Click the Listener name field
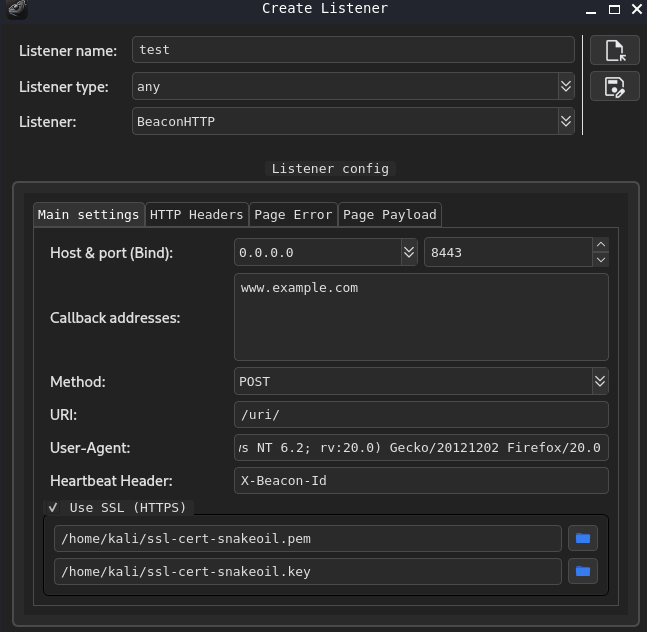The height and width of the screenshot is (632, 647). (353, 50)
